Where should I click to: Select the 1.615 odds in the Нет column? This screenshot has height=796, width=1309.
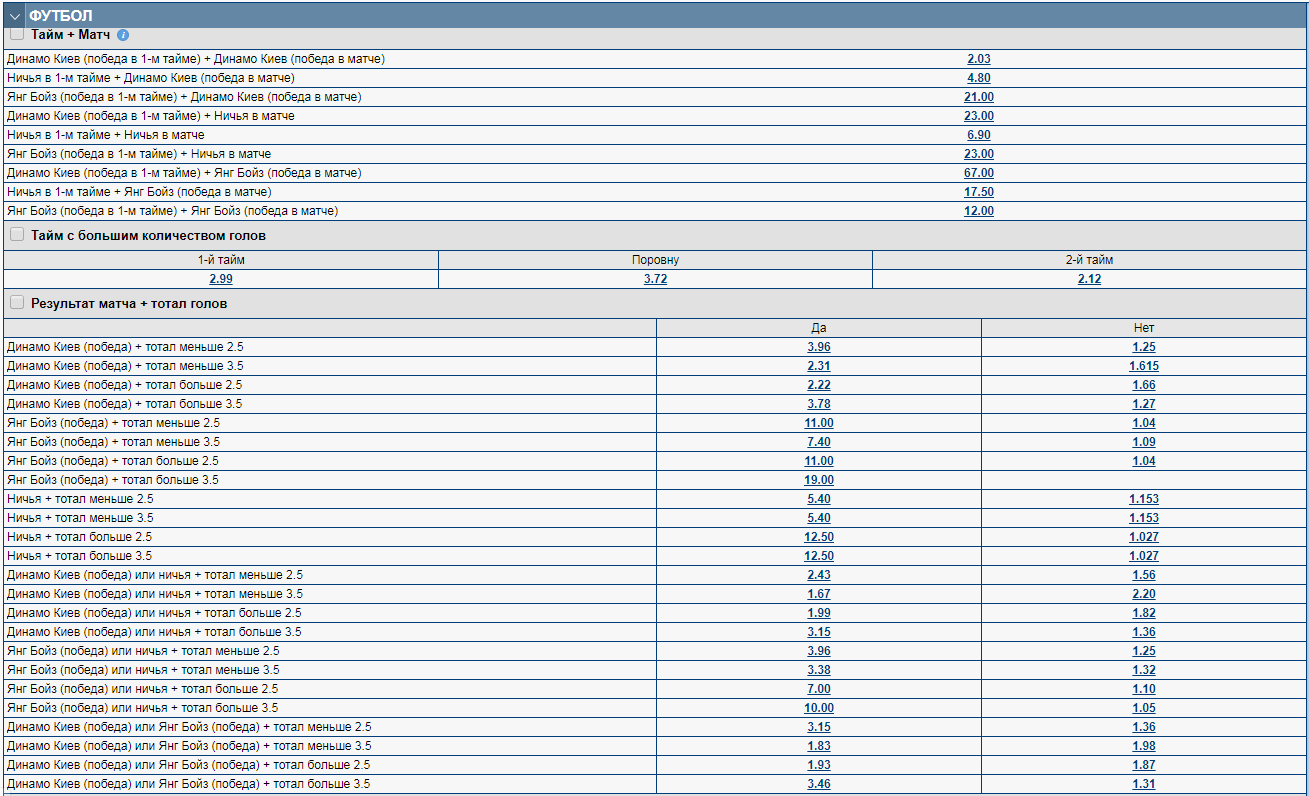click(x=1144, y=366)
